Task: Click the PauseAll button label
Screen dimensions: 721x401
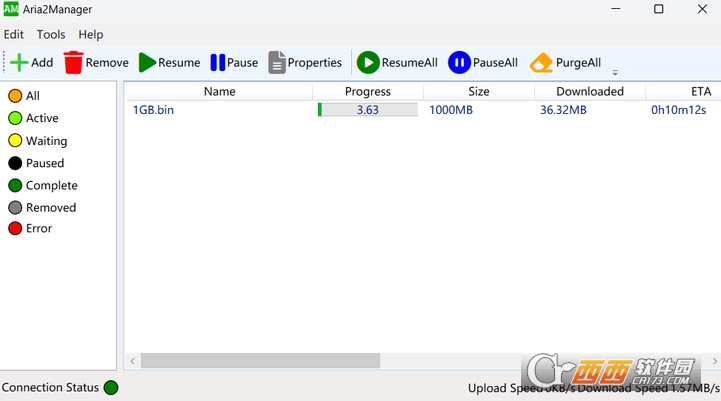Action: click(x=495, y=63)
